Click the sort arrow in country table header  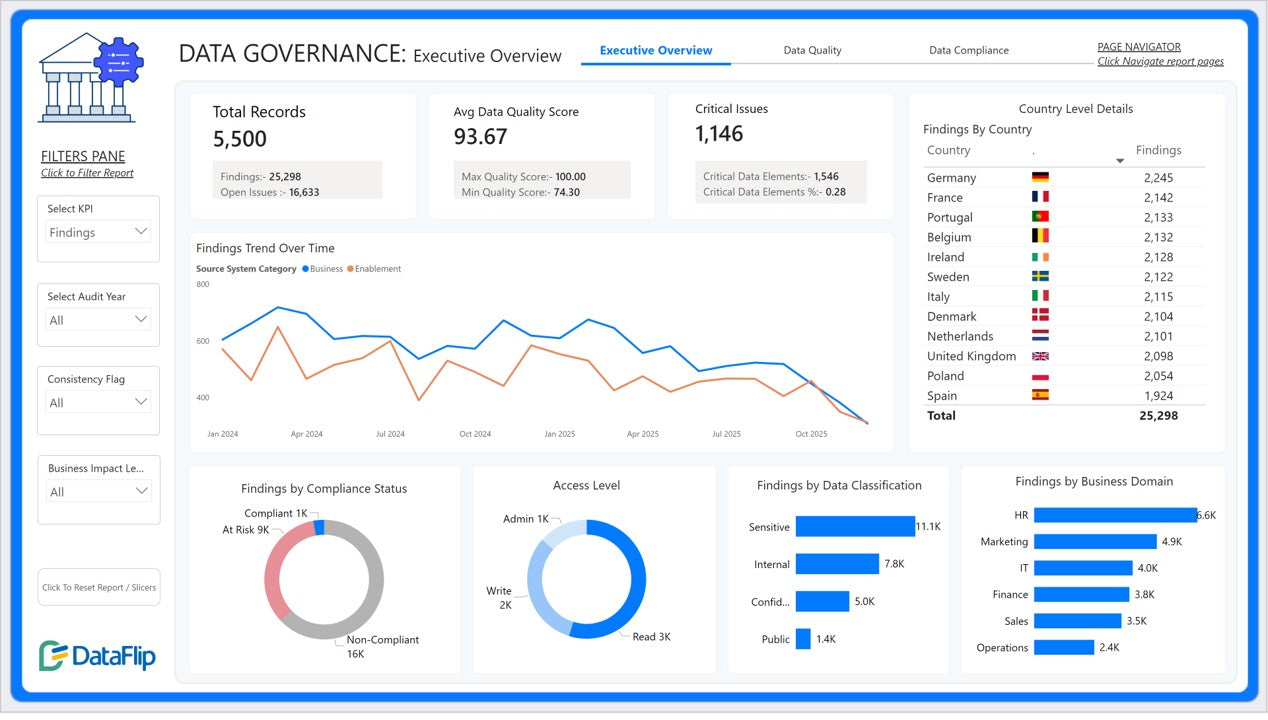tap(1120, 161)
